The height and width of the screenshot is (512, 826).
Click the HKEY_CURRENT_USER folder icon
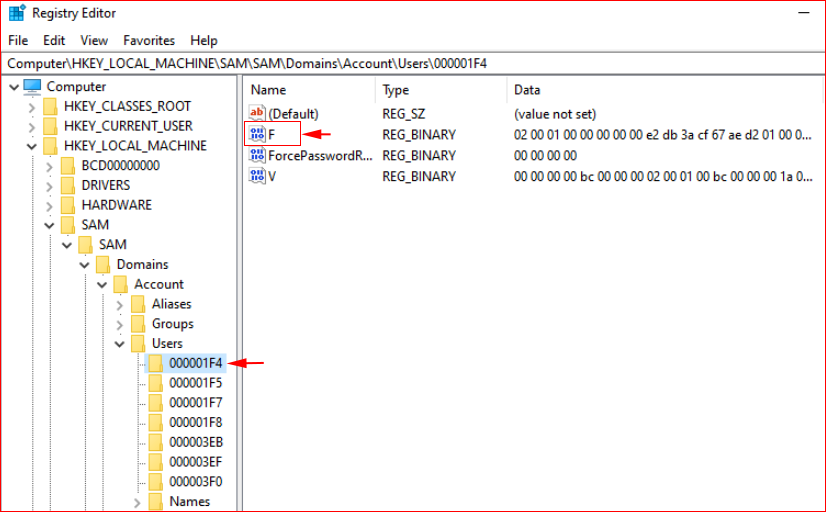[x=50, y=126]
